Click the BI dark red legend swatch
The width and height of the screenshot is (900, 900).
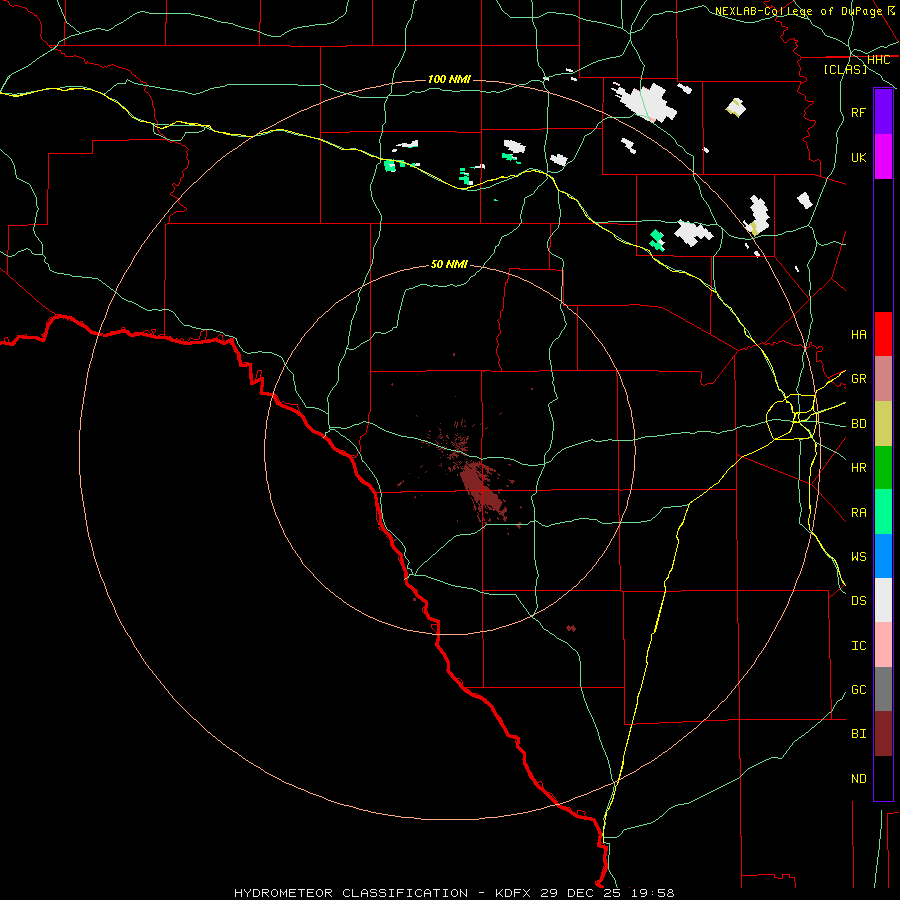coord(883,734)
